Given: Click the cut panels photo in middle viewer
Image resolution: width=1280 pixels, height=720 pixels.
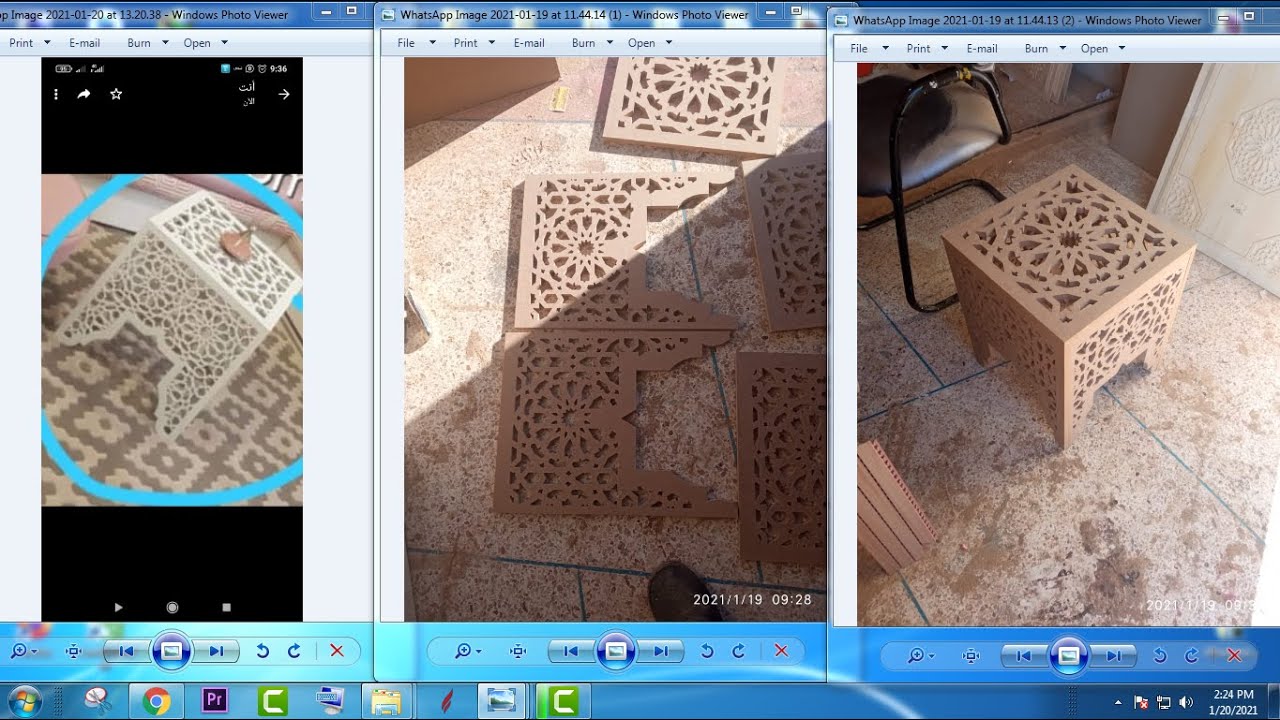Looking at the screenshot, I should pos(615,339).
